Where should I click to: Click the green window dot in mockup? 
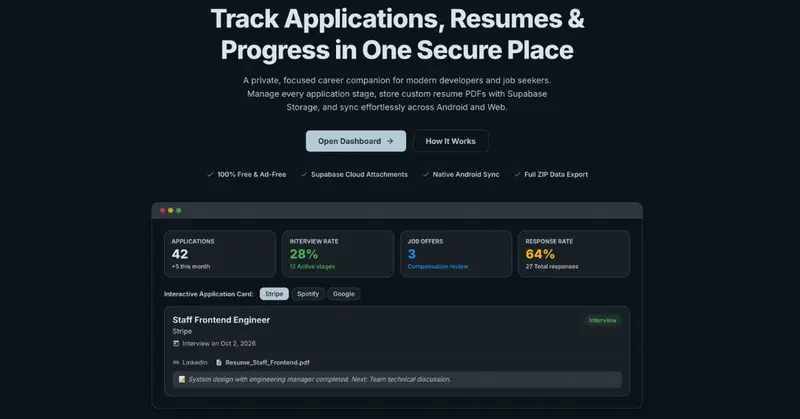[x=179, y=210]
